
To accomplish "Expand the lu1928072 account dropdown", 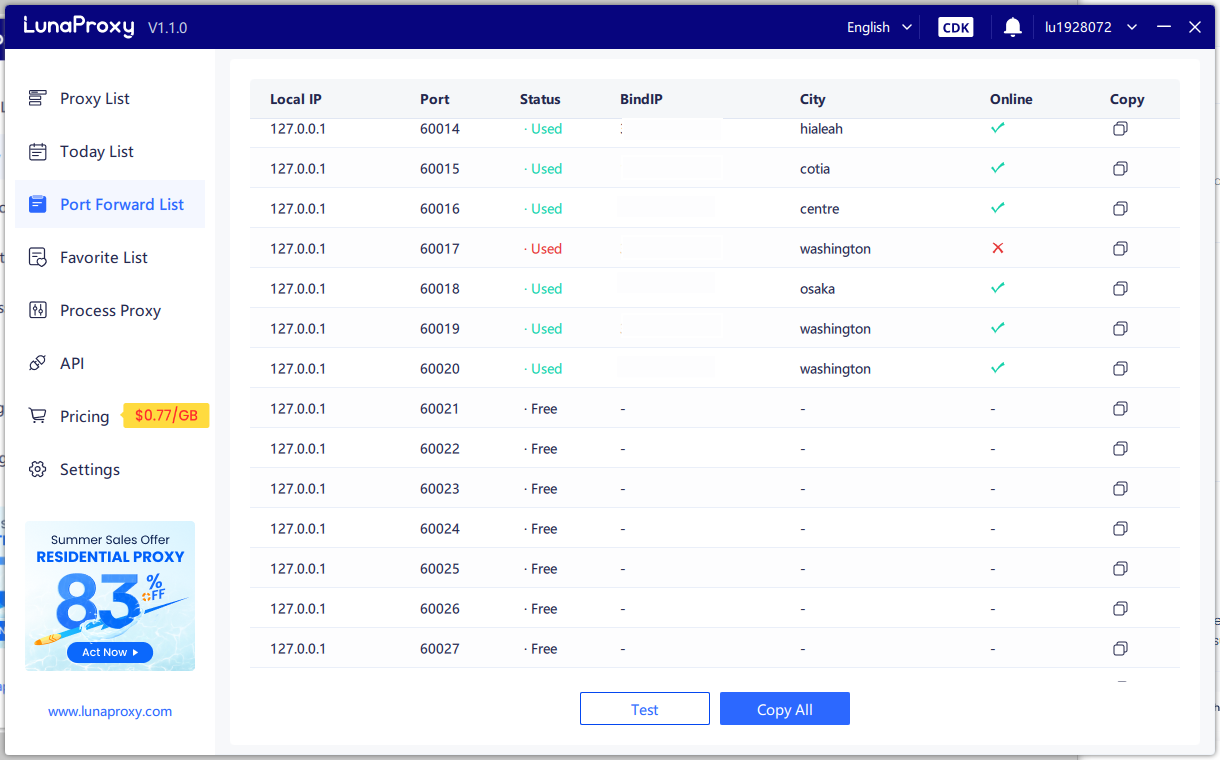I will point(1090,27).
